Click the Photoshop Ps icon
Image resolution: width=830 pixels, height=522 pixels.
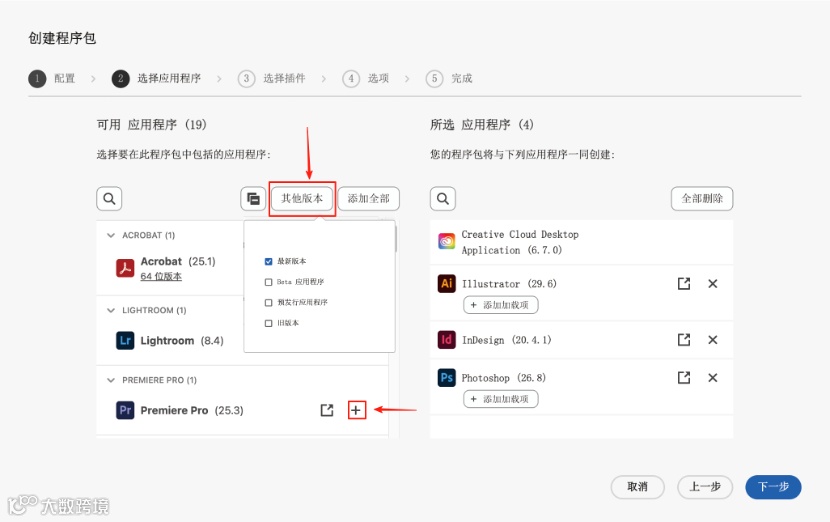coord(446,377)
